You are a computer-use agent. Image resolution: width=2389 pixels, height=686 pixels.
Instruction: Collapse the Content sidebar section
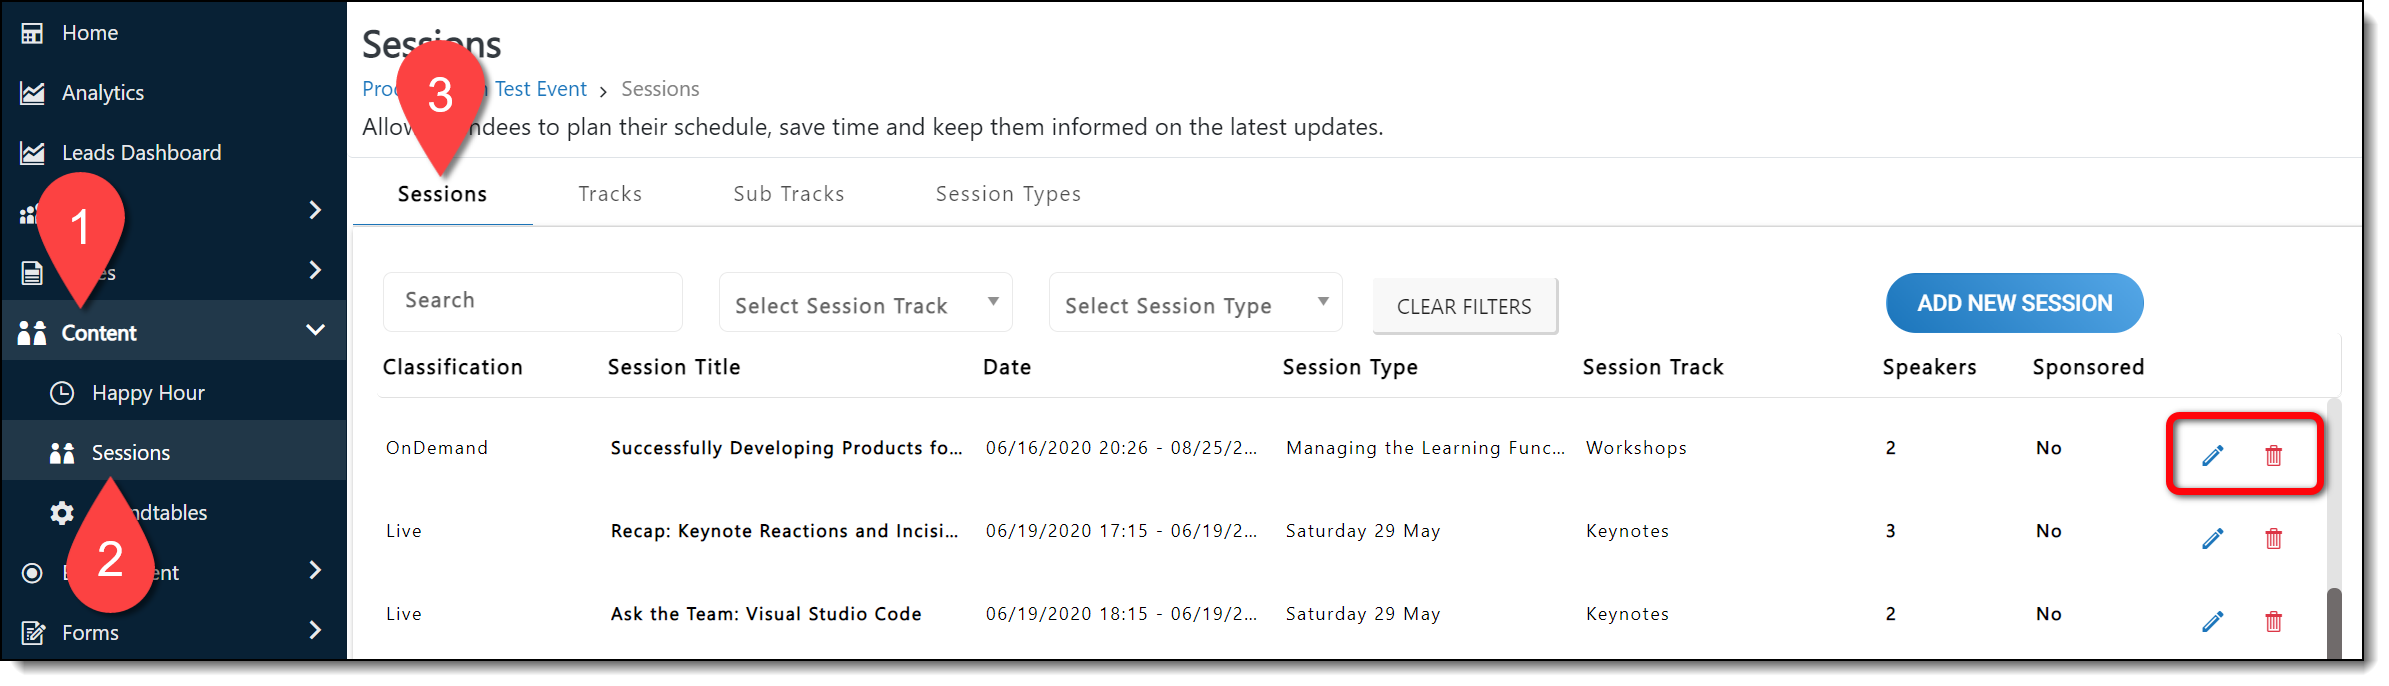315,331
